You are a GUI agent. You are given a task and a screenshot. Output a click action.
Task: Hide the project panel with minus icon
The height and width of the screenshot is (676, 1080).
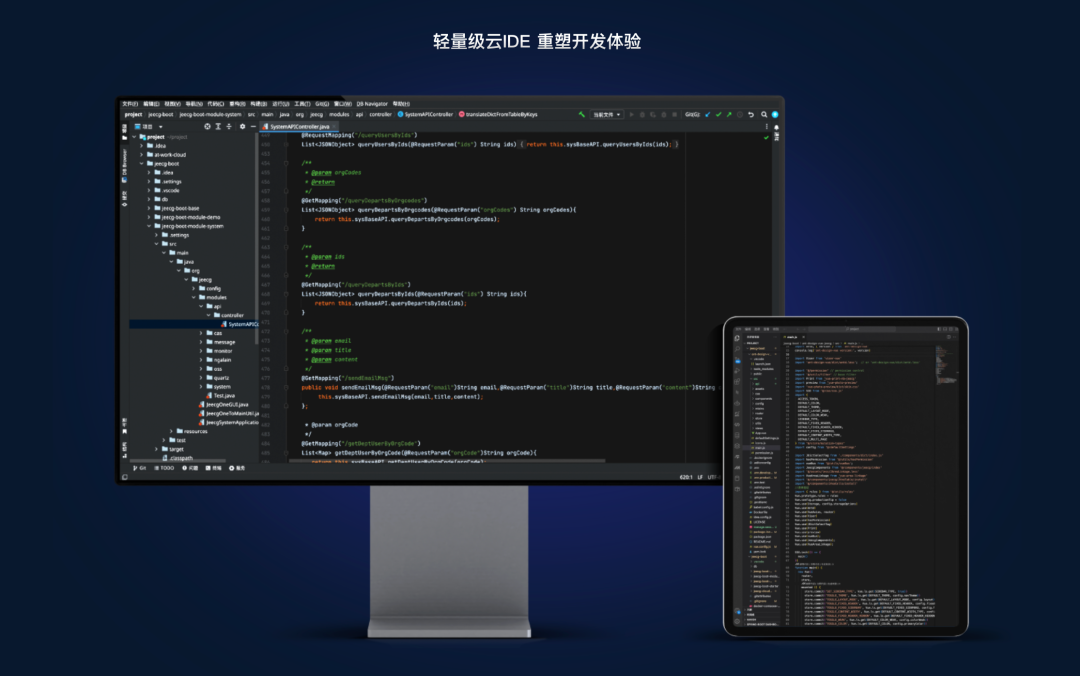253,127
